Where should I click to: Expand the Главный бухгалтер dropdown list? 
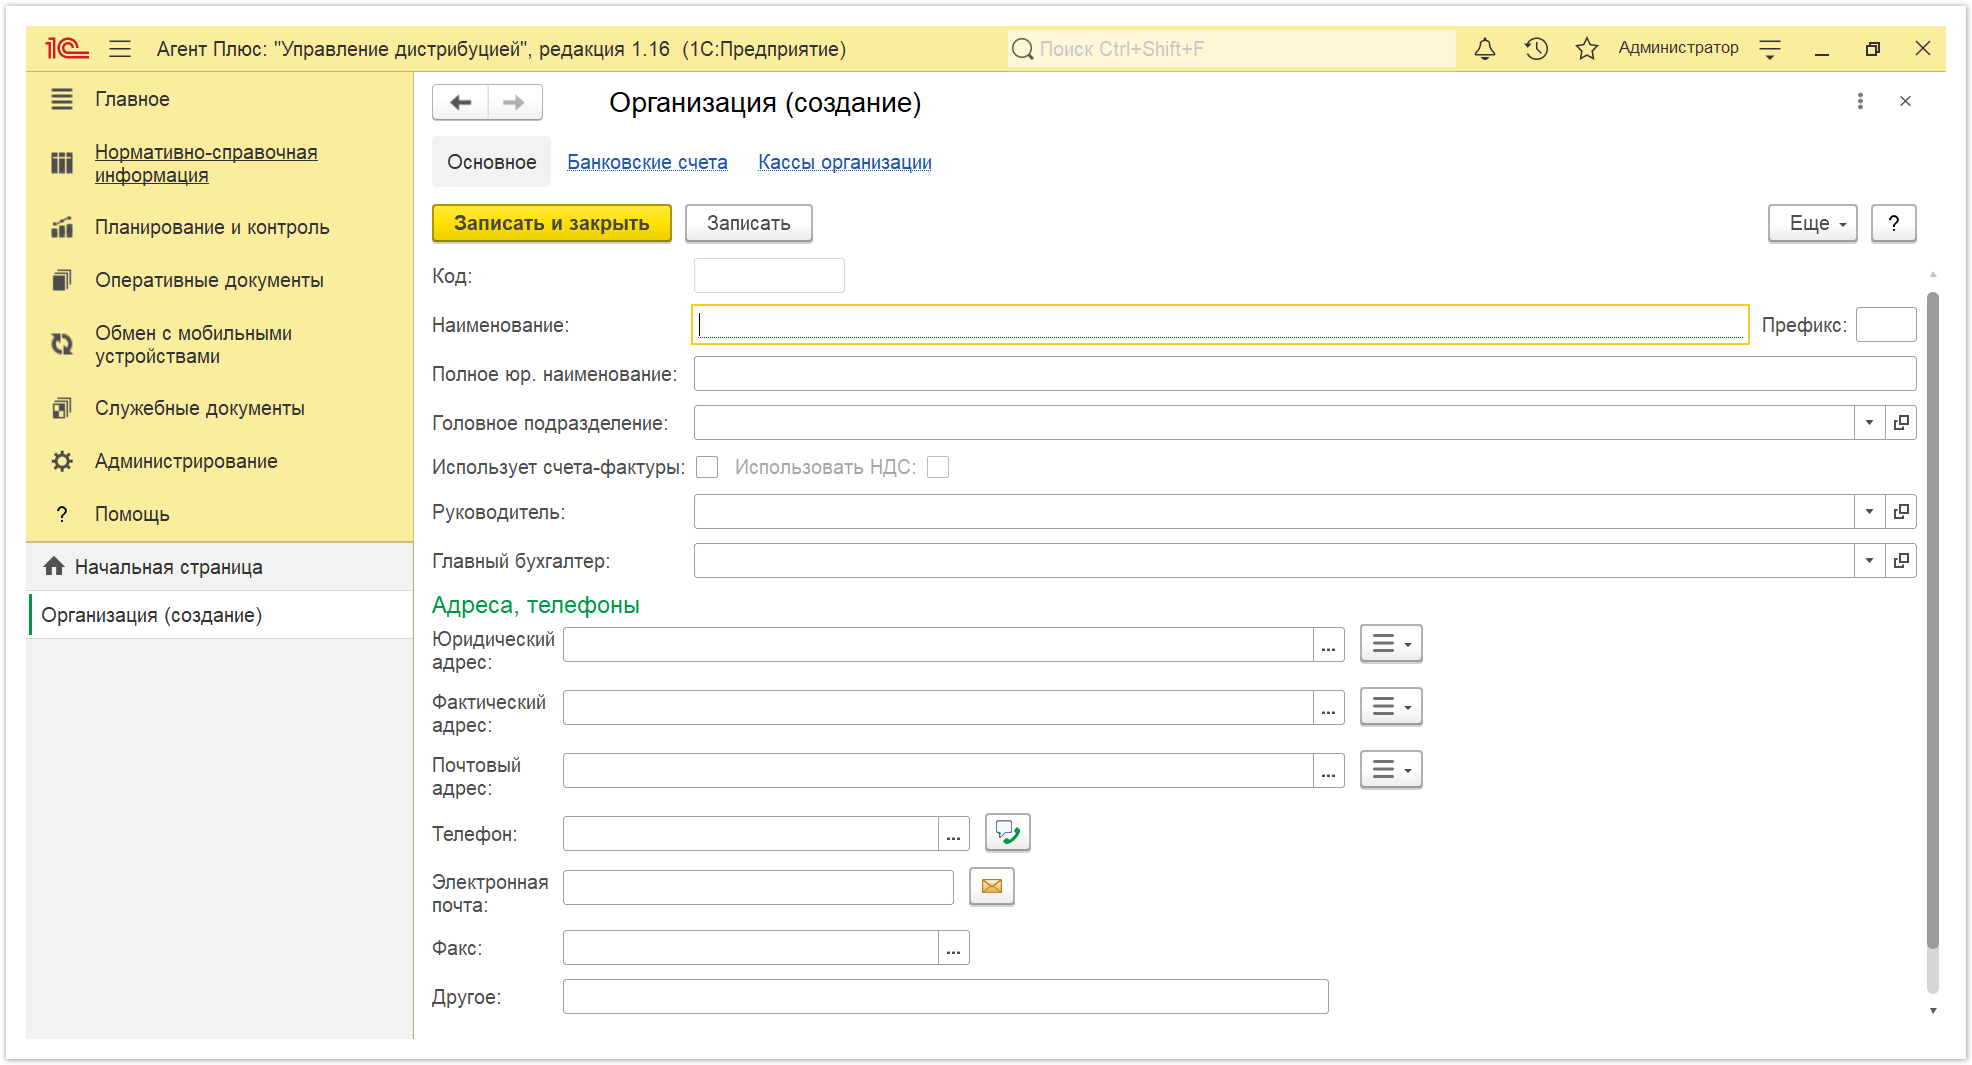coord(1870,560)
